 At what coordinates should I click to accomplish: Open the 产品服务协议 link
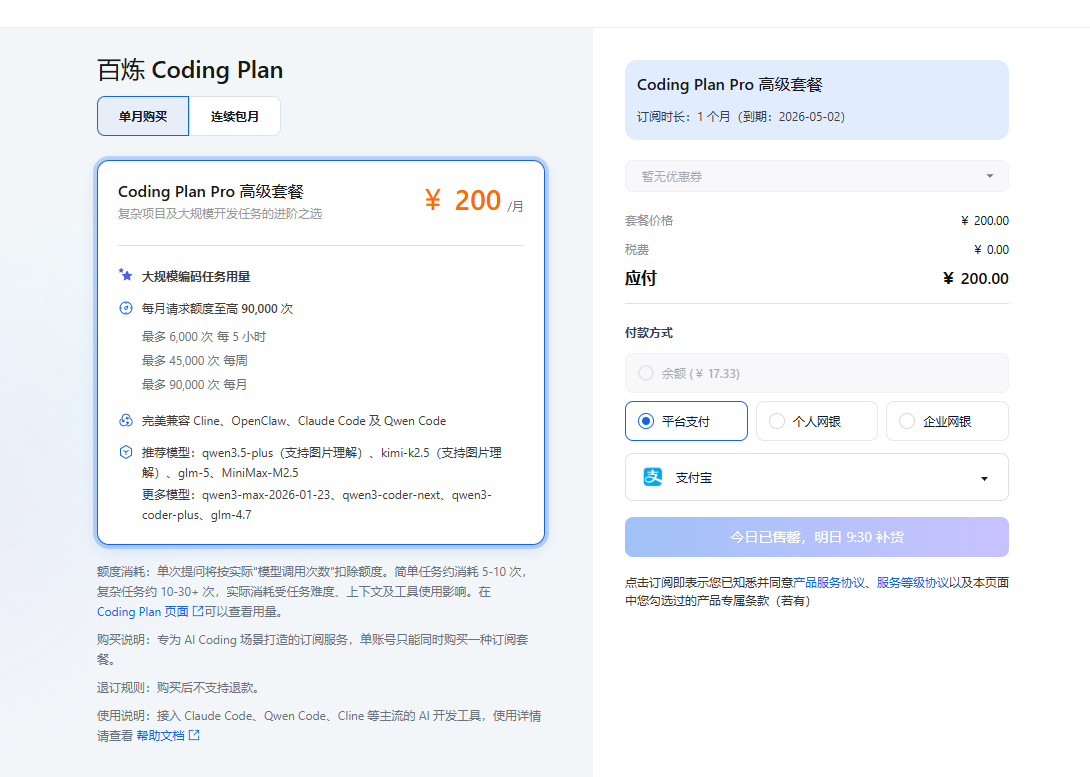click(x=829, y=582)
